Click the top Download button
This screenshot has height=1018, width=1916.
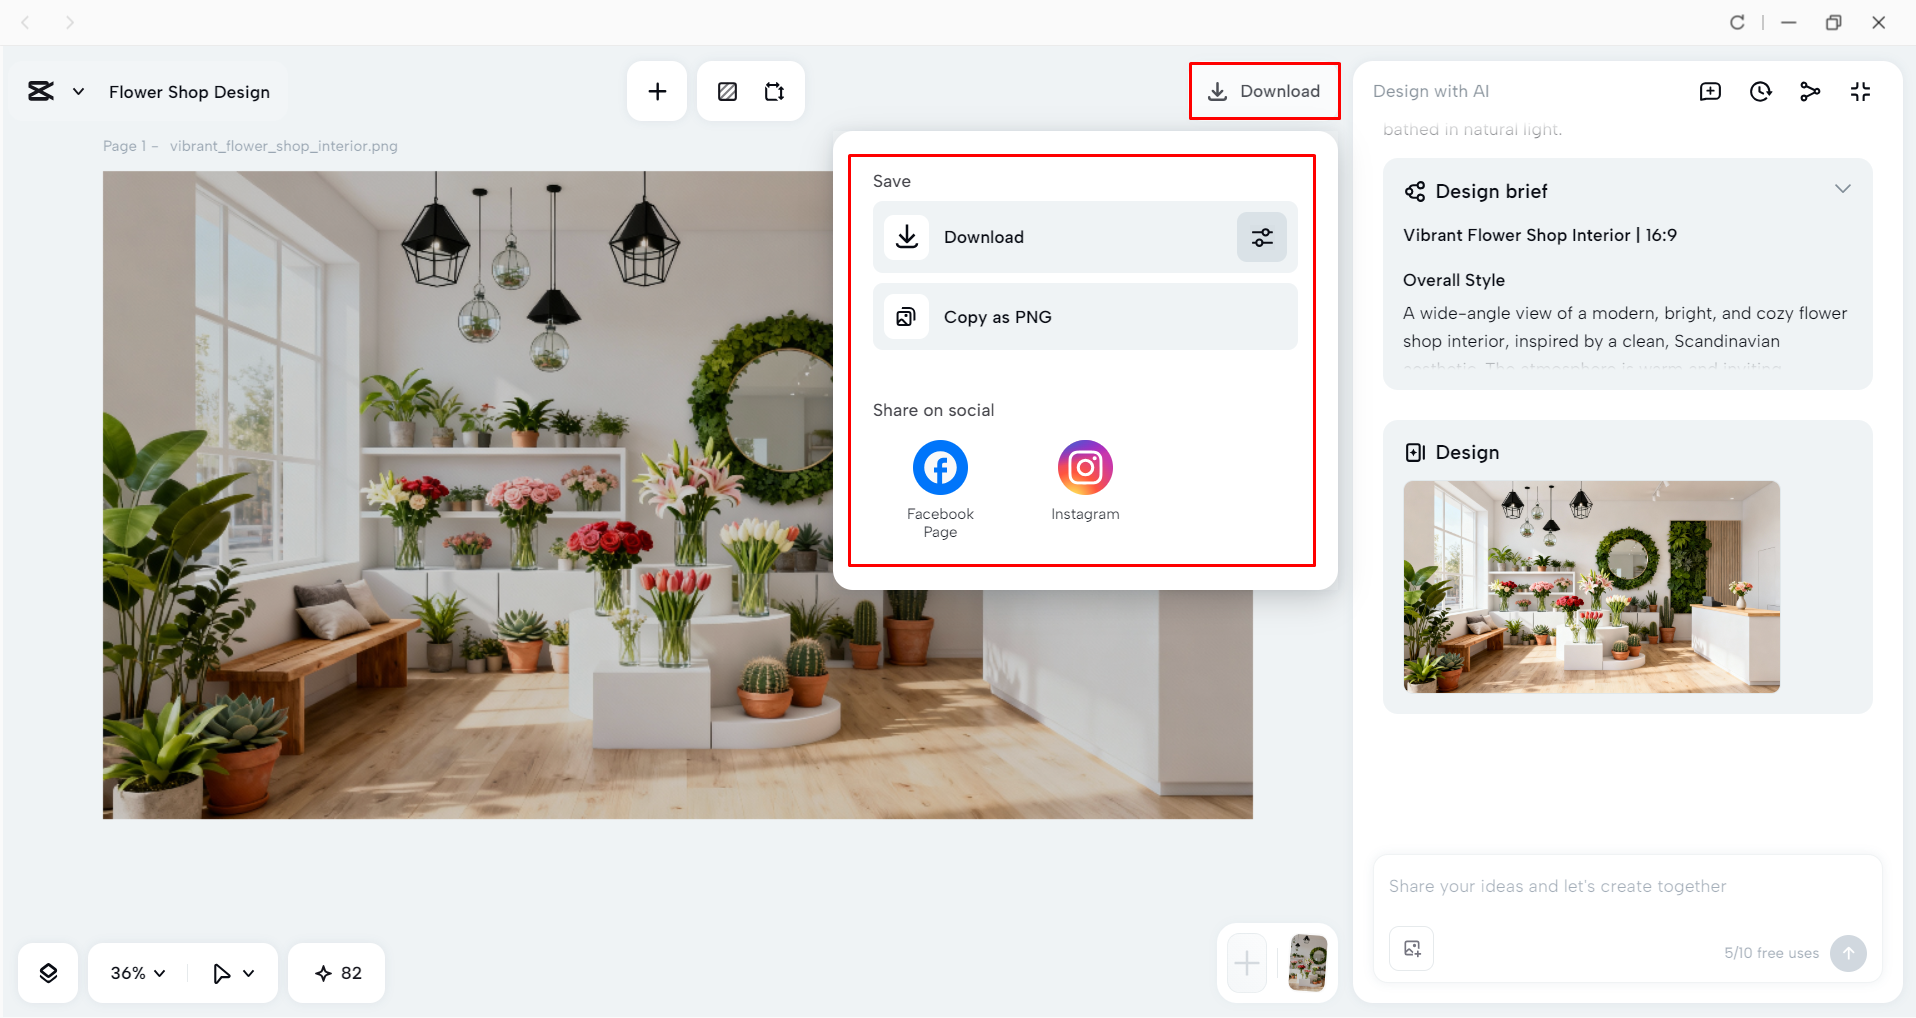click(1264, 91)
